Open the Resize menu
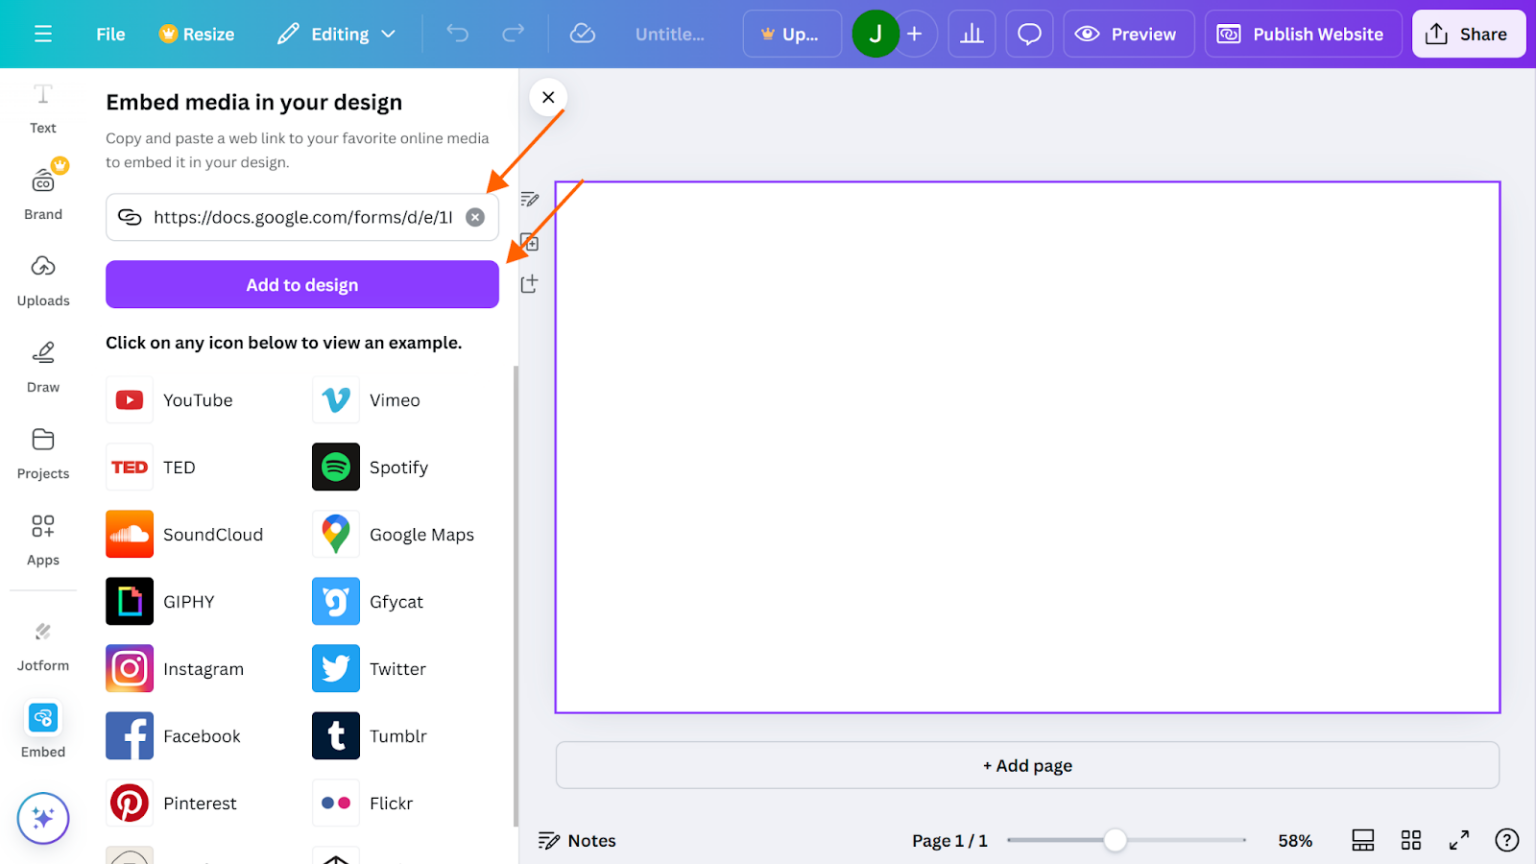 196,33
